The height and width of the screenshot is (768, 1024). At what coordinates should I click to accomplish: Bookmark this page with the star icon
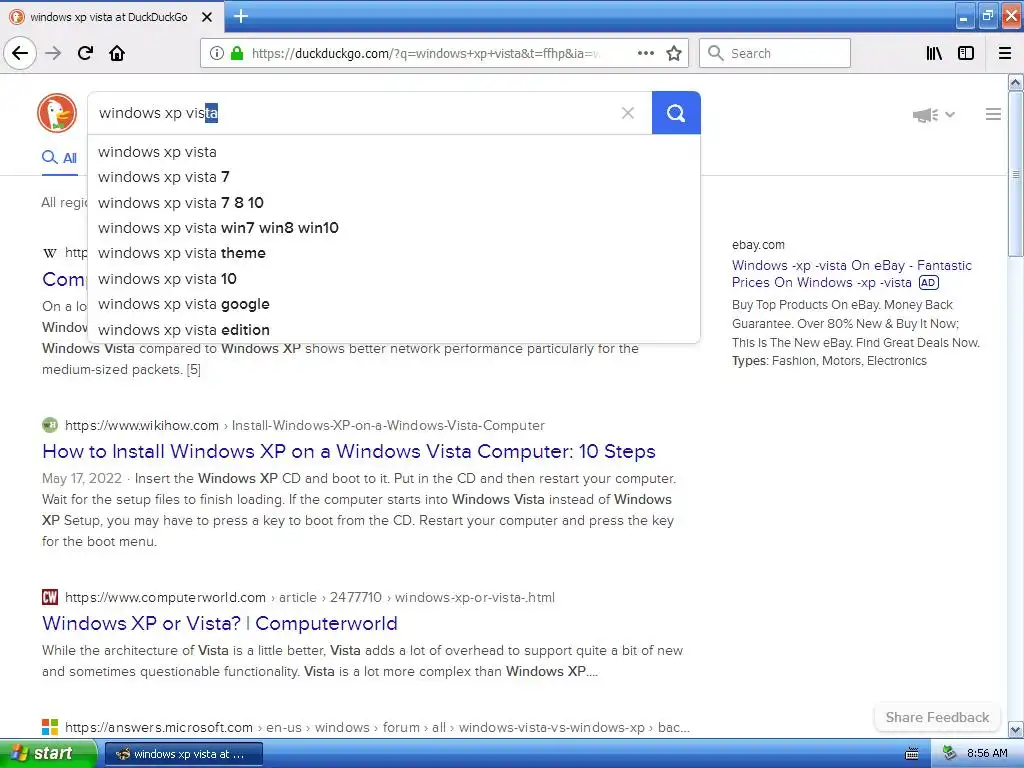[x=674, y=54]
